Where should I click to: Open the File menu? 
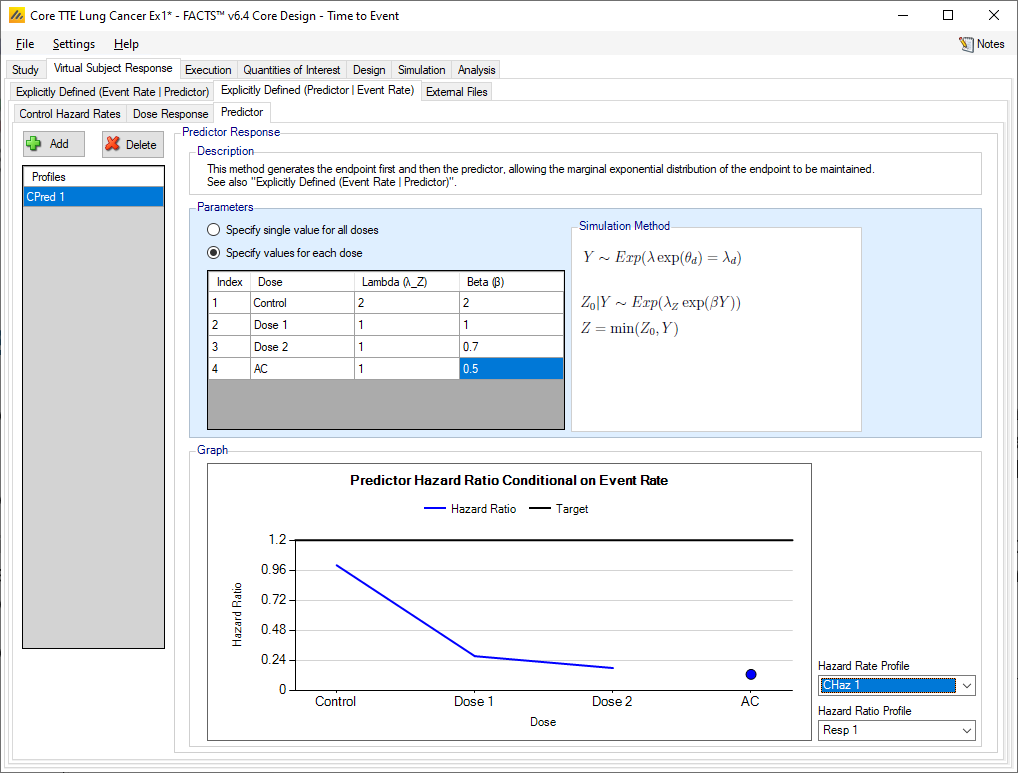(25, 44)
